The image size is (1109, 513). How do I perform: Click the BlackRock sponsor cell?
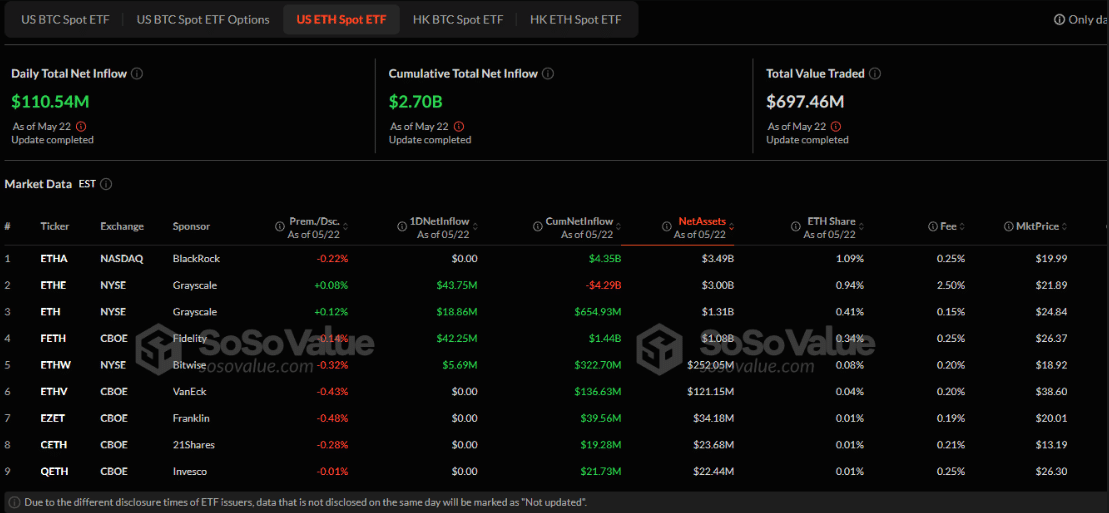[196, 259]
